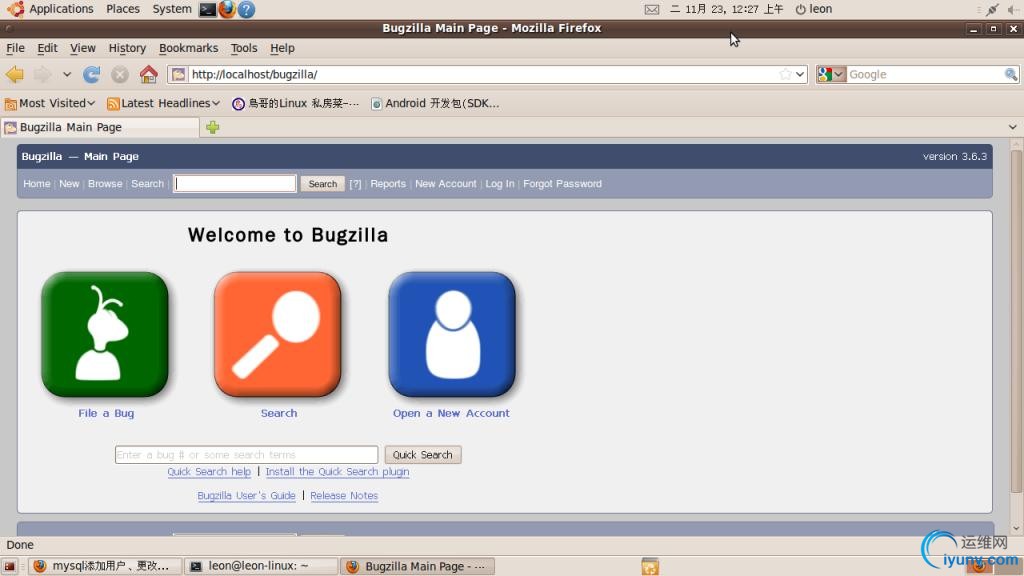The image size is (1024, 576).
Task: Open the Release Notes link
Action: tap(344, 496)
